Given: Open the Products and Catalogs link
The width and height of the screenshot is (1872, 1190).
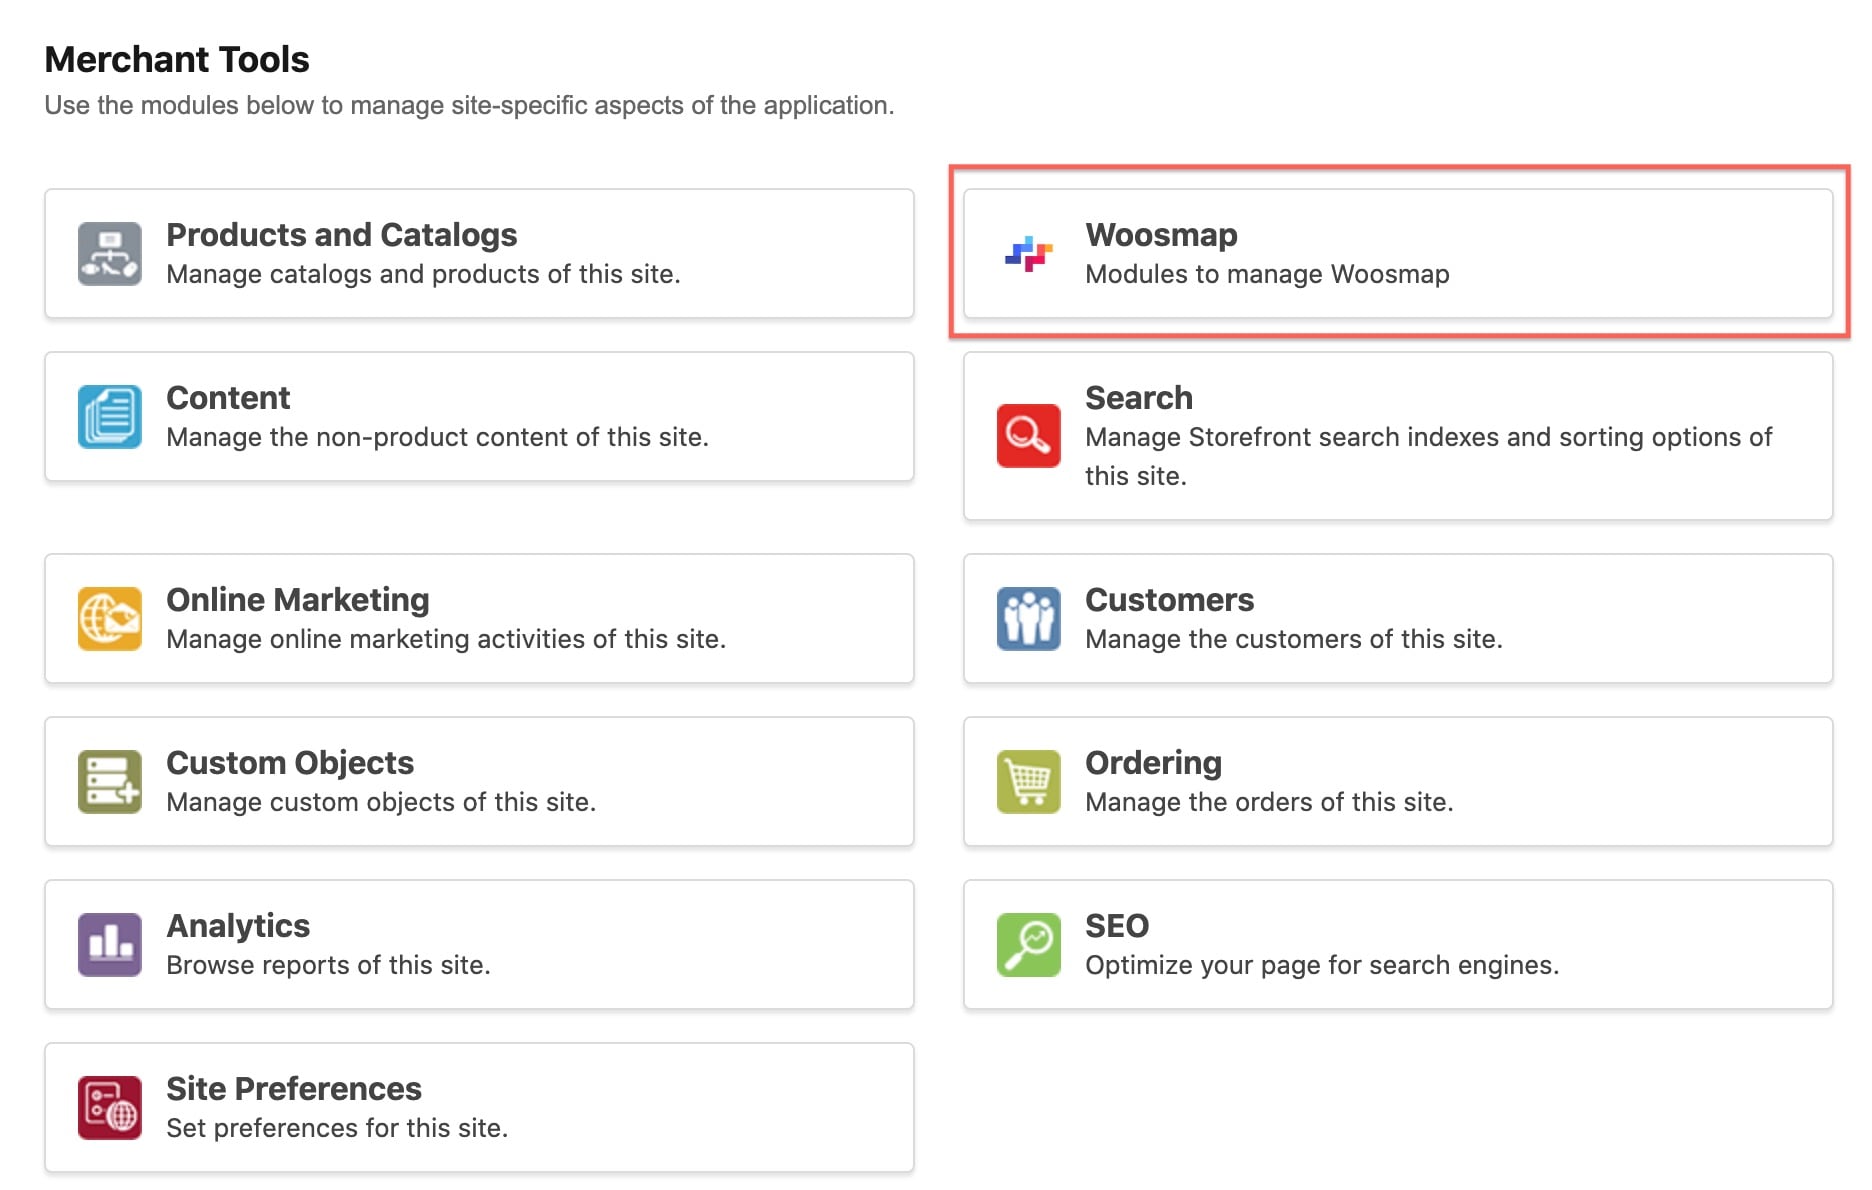Looking at the screenshot, I should [342, 234].
